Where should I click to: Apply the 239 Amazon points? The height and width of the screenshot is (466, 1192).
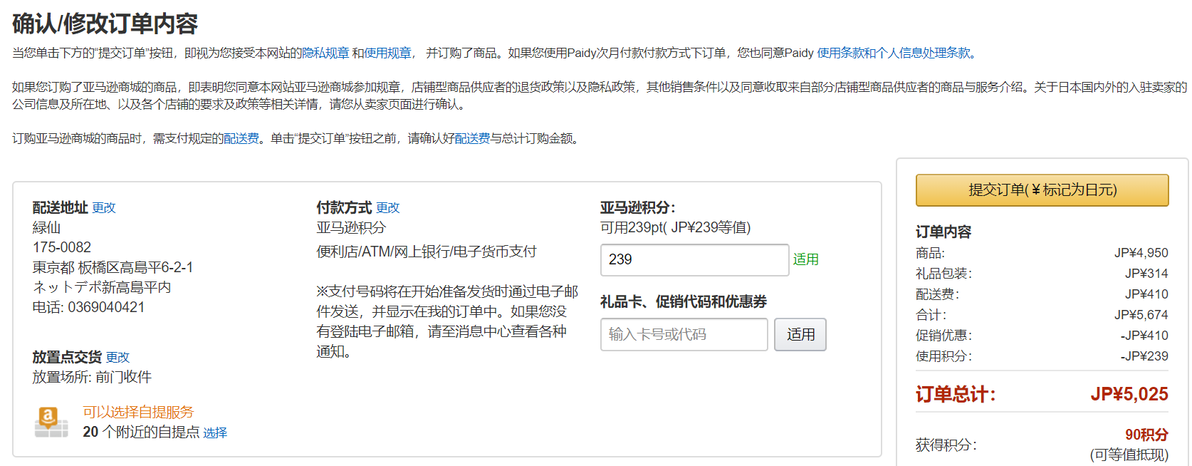[x=806, y=259]
